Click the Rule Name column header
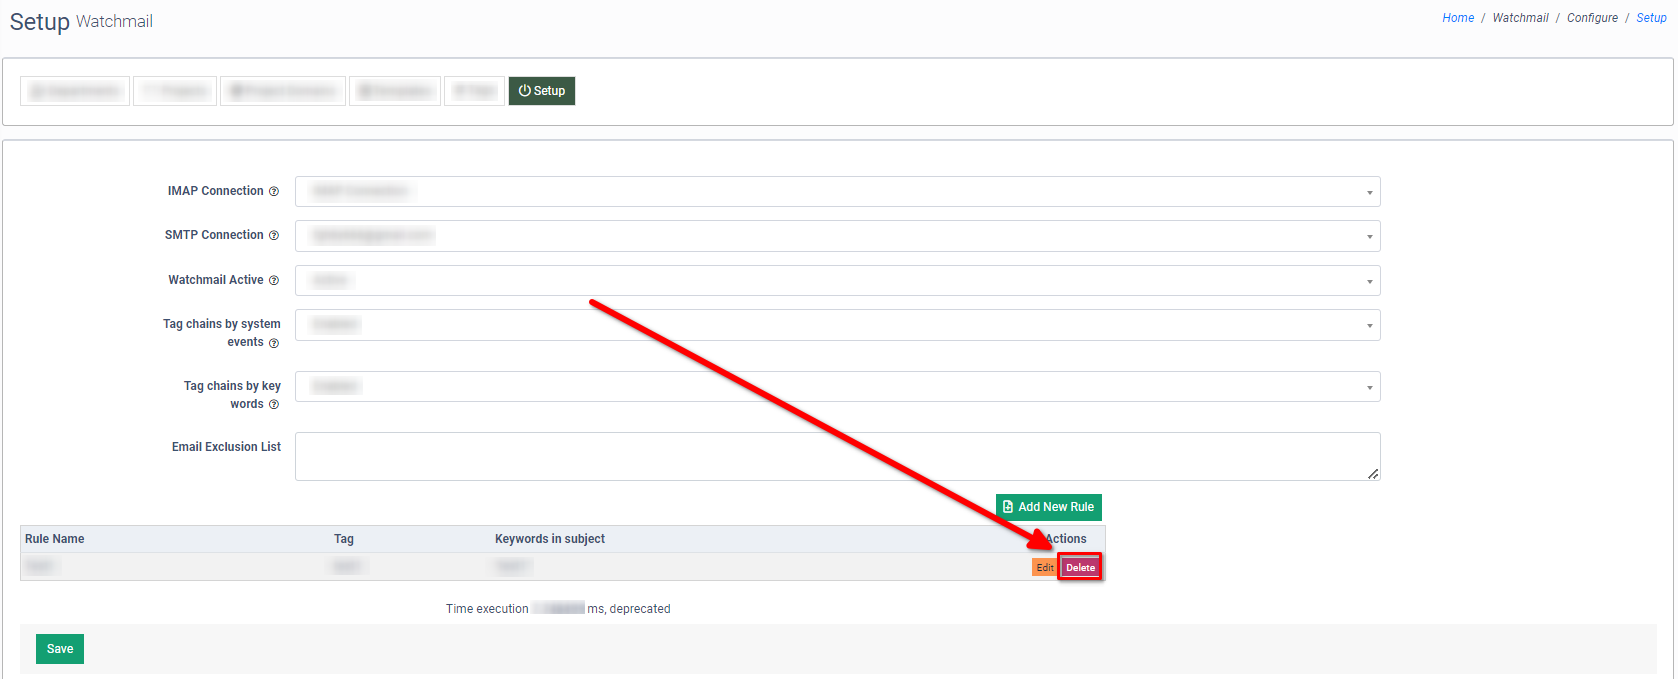This screenshot has width=1678, height=679. [55, 539]
